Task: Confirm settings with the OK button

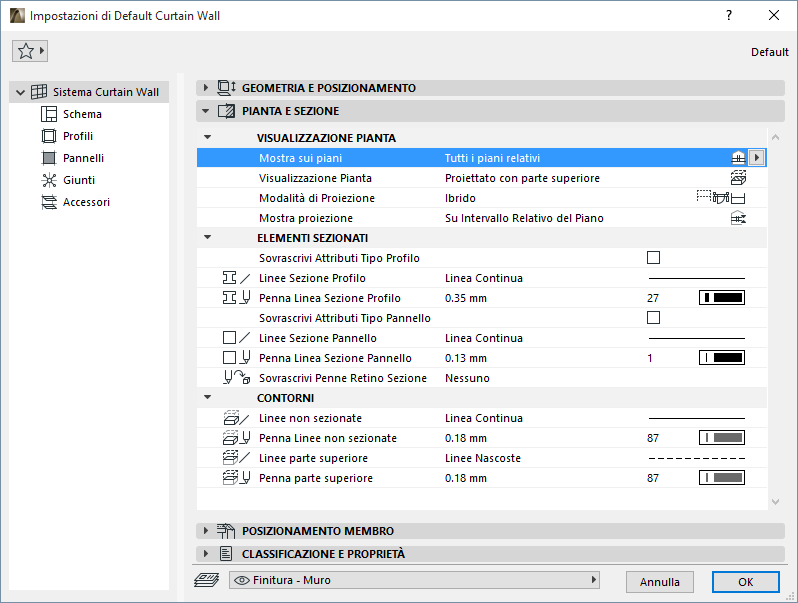Action: point(745,581)
